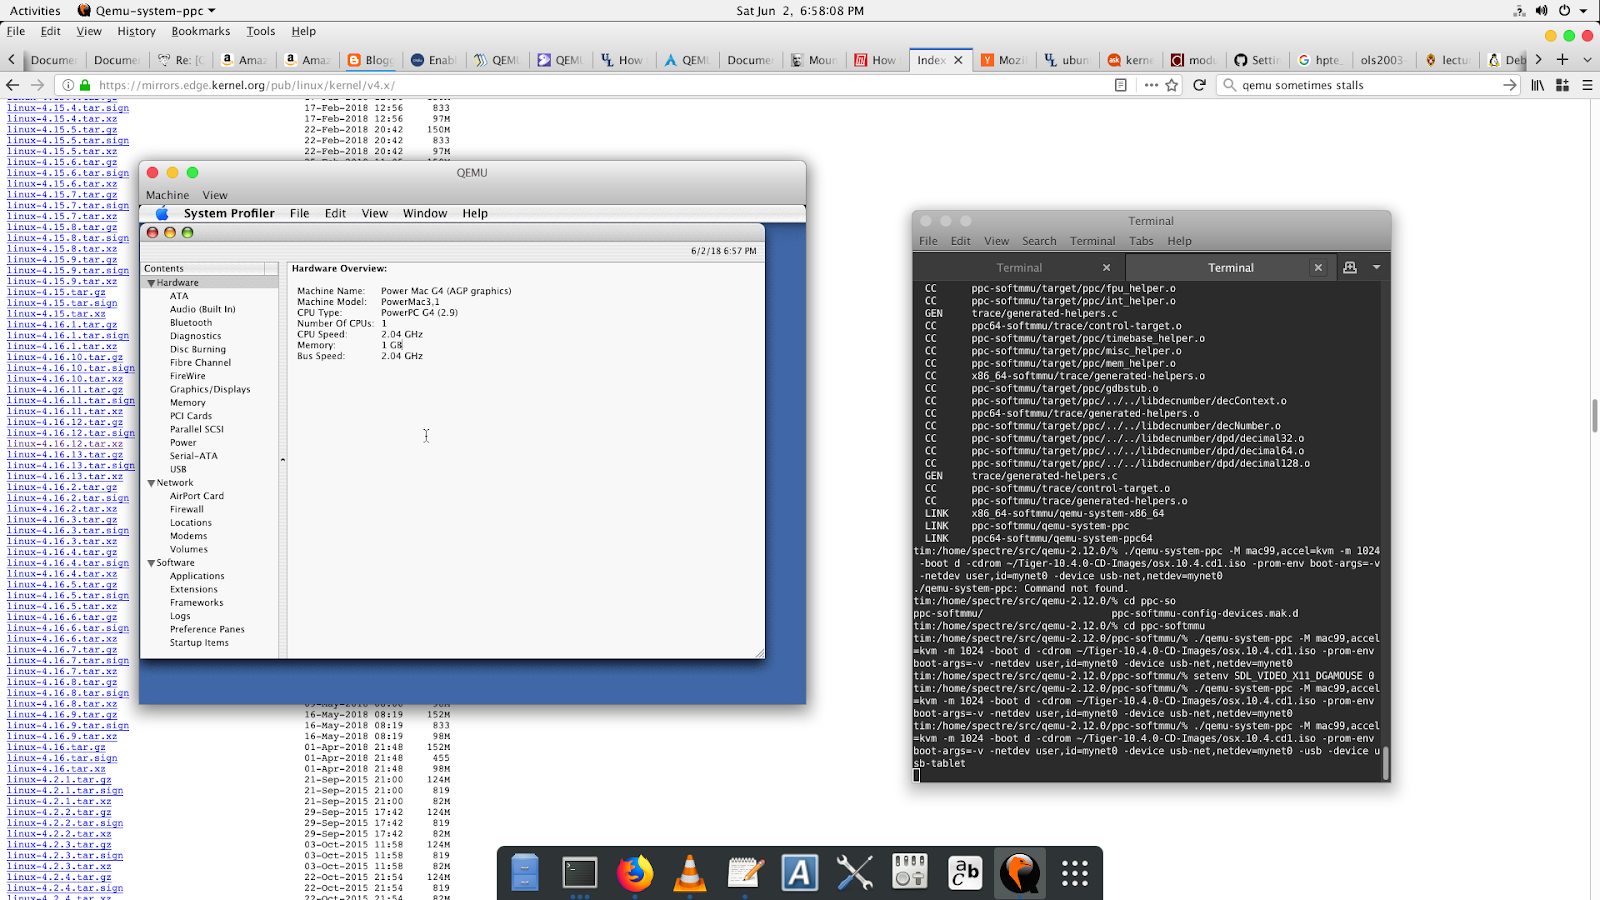Open the tweaks sliders dock icon
The height and width of the screenshot is (900, 1600).
pyautogui.click(x=910, y=873)
